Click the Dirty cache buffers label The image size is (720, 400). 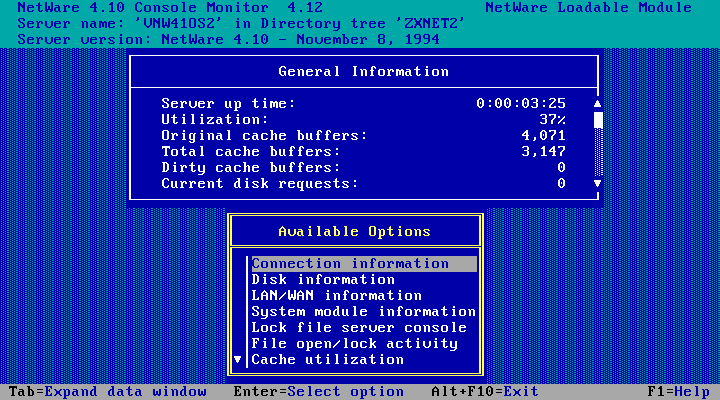pyautogui.click(x=251, y=168)
